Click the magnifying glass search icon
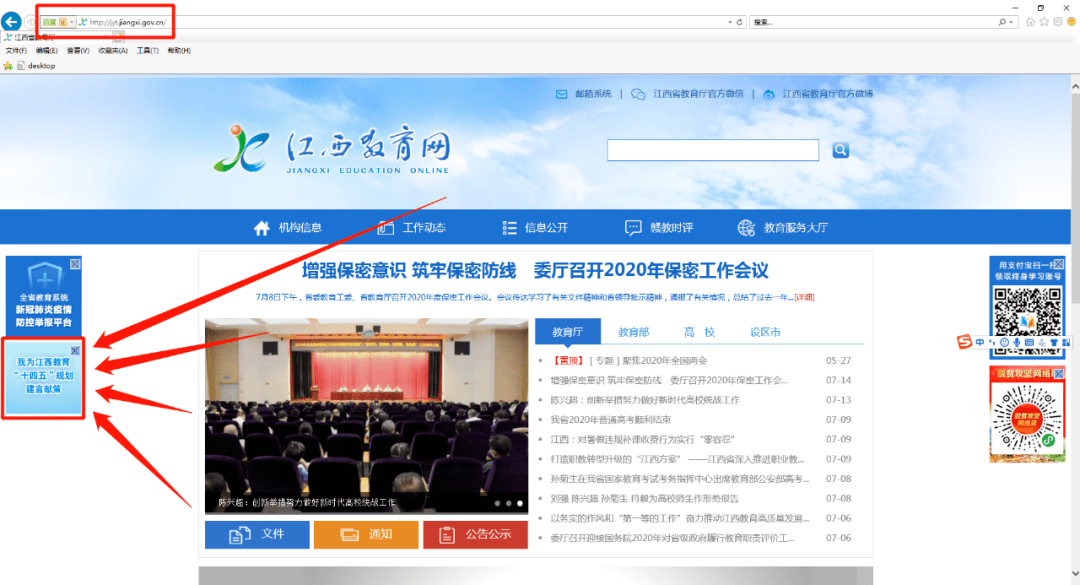Screen dimensions: 1080x585 click(x=840, y=149)
